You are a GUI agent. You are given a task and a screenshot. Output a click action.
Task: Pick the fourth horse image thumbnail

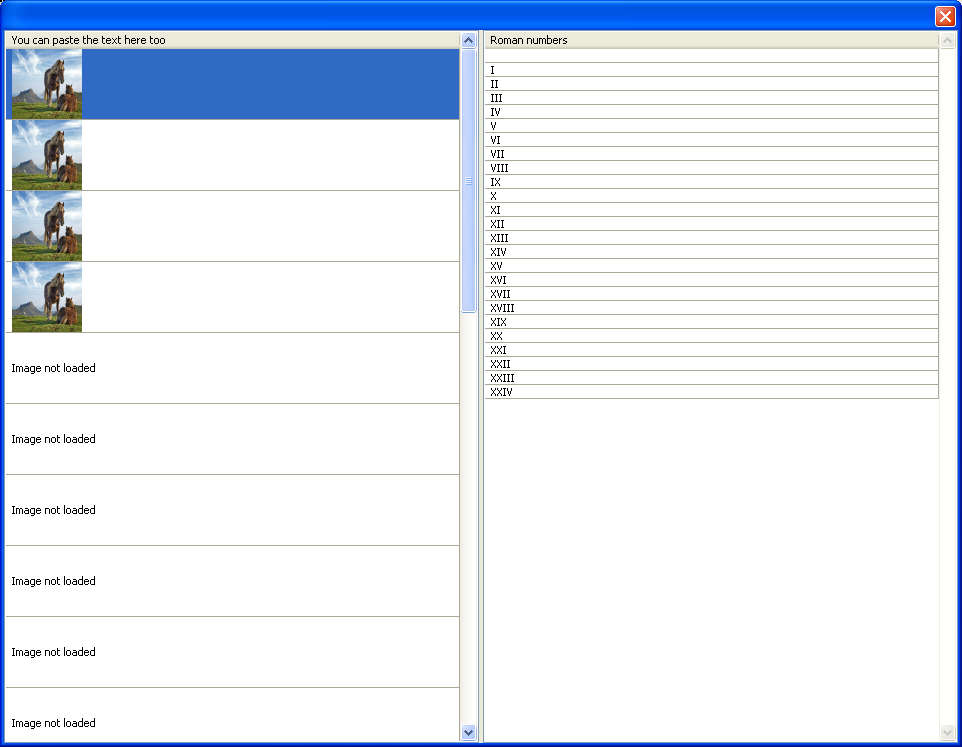(x=46, y=297)
